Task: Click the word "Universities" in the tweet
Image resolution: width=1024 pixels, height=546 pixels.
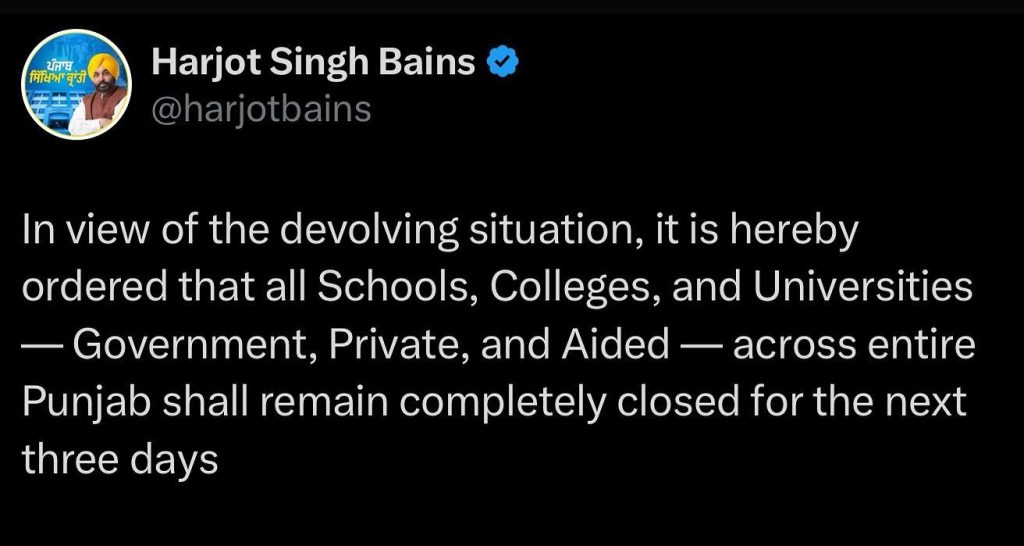Action: coord(863,287)
